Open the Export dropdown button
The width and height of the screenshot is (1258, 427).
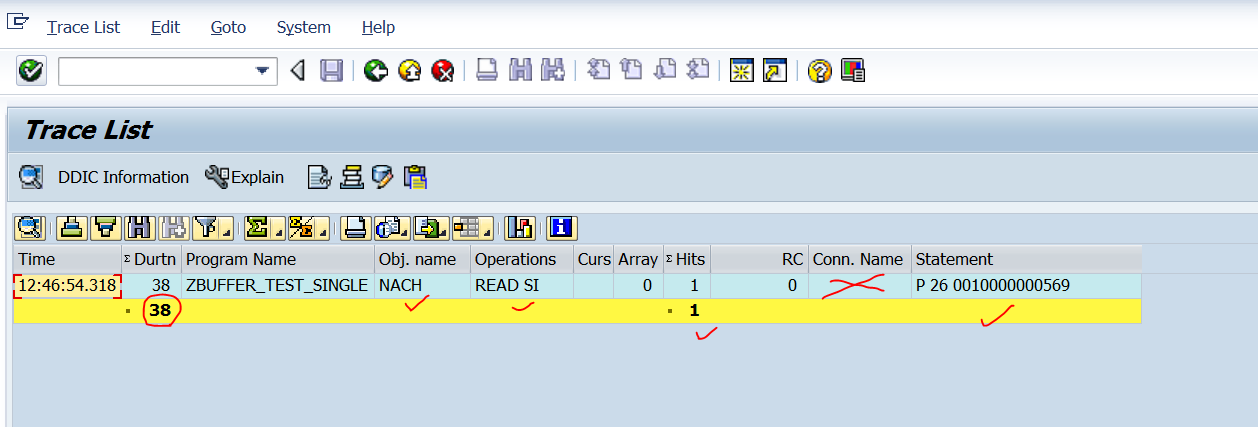click(x=431, y=228)
